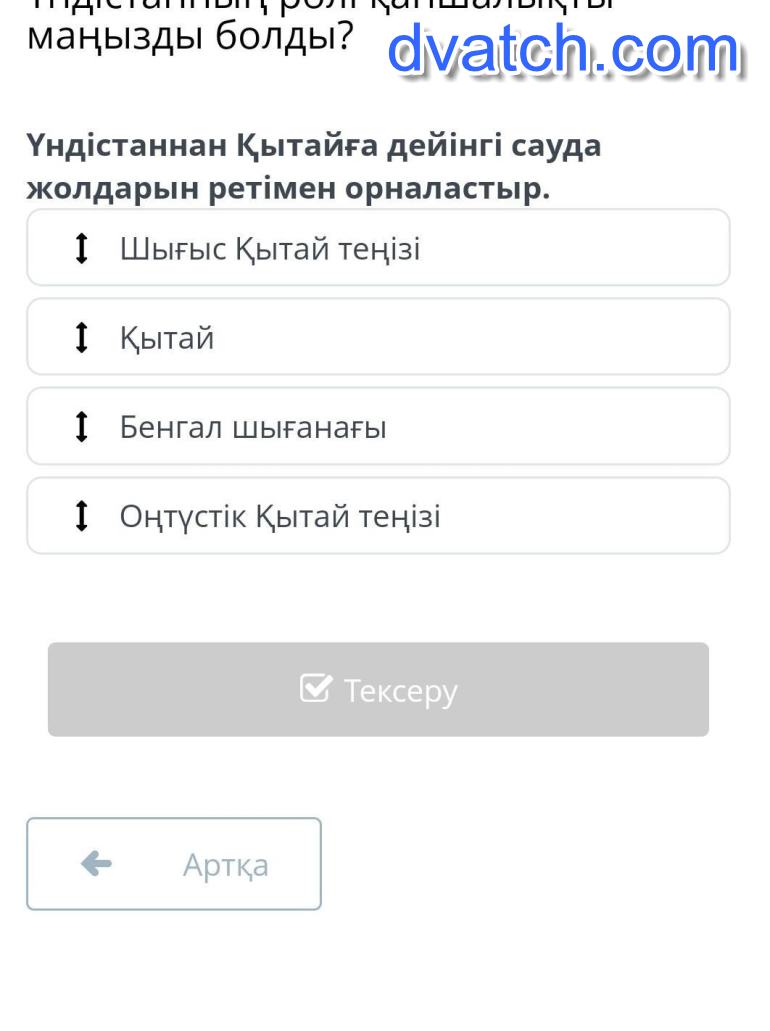
Task: Select the Шығыс Қытай теңізі answer text
Action: [270, 248]
